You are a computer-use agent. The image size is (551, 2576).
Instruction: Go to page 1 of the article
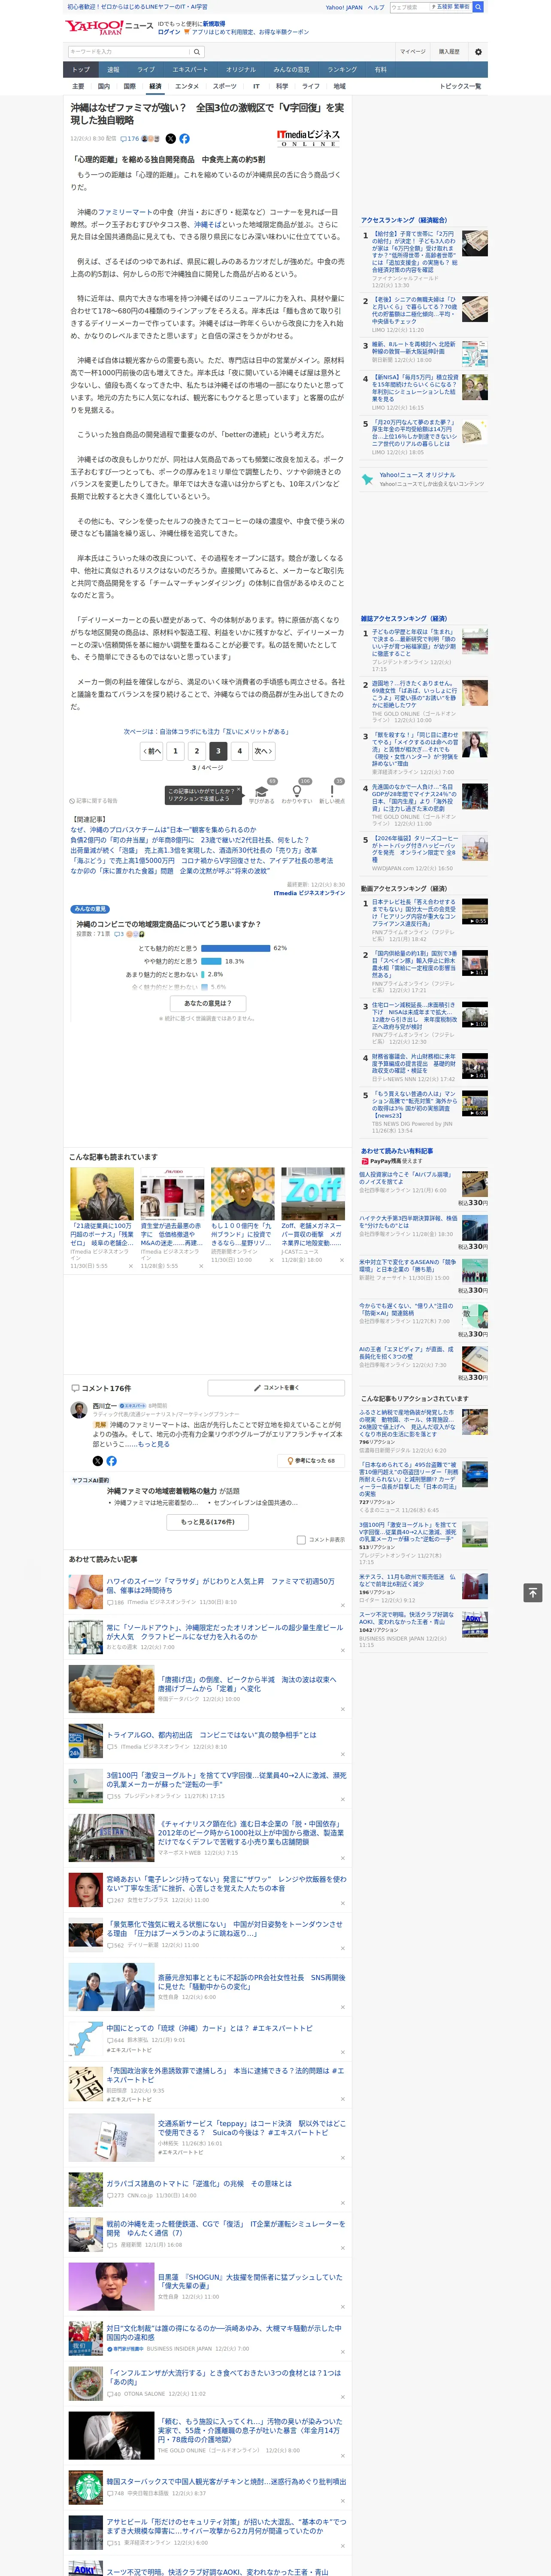[175, 751]
